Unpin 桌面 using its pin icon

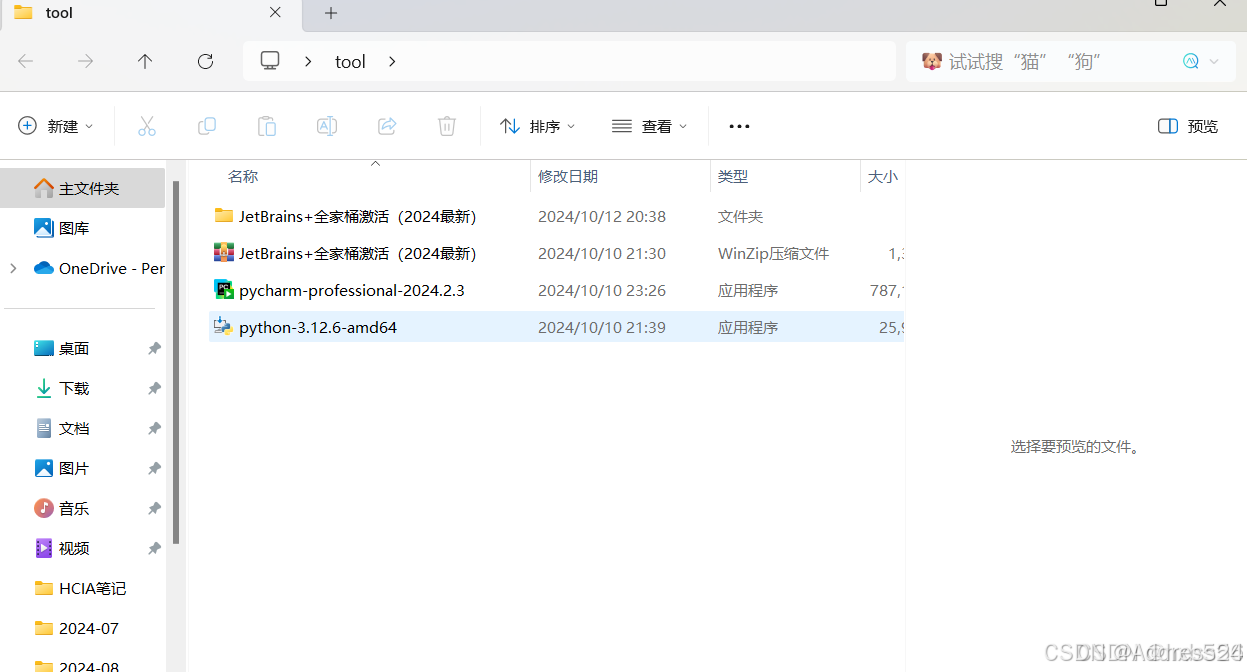[154, 348]
